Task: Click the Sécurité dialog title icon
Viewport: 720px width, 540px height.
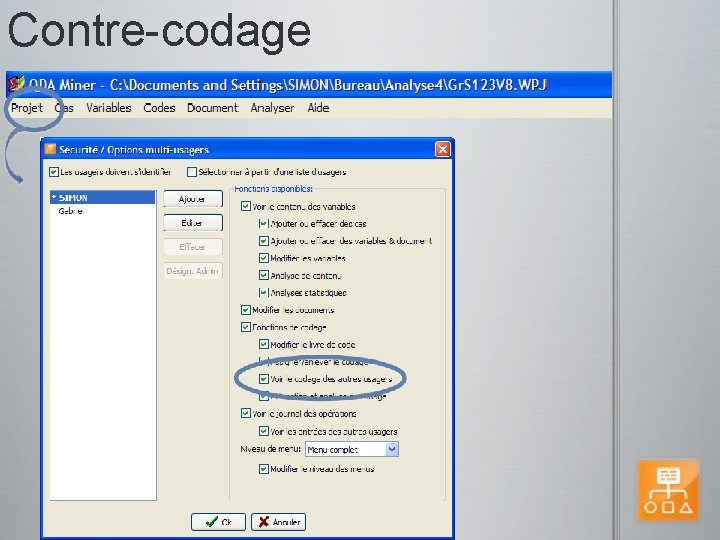Action: pyautogui.click(x=50, y=149)
